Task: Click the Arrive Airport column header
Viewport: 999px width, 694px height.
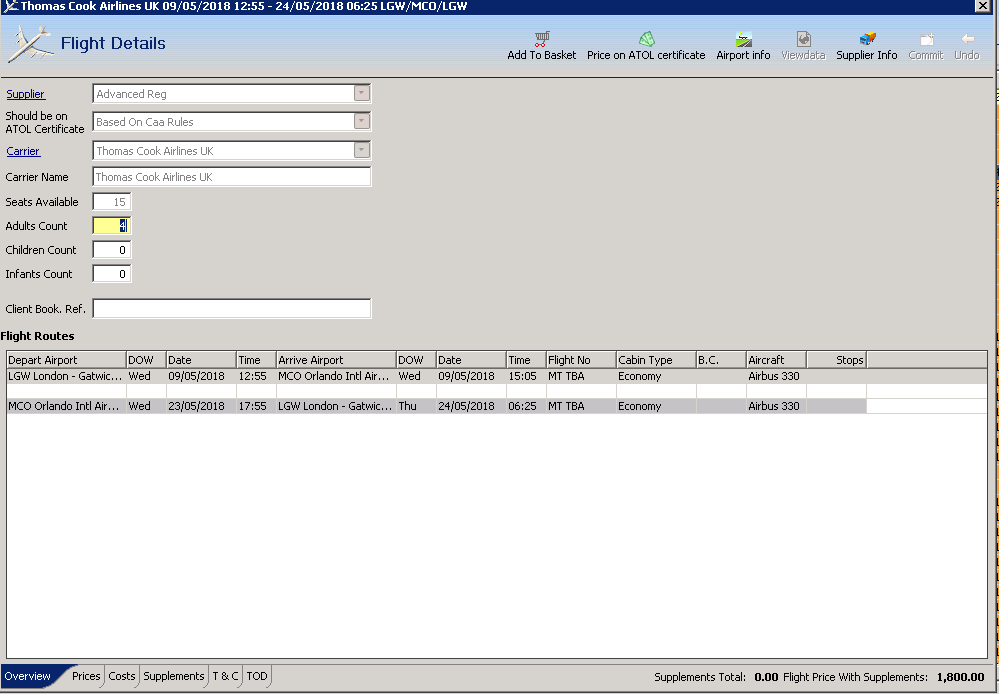Action: [x=336, y=360]
